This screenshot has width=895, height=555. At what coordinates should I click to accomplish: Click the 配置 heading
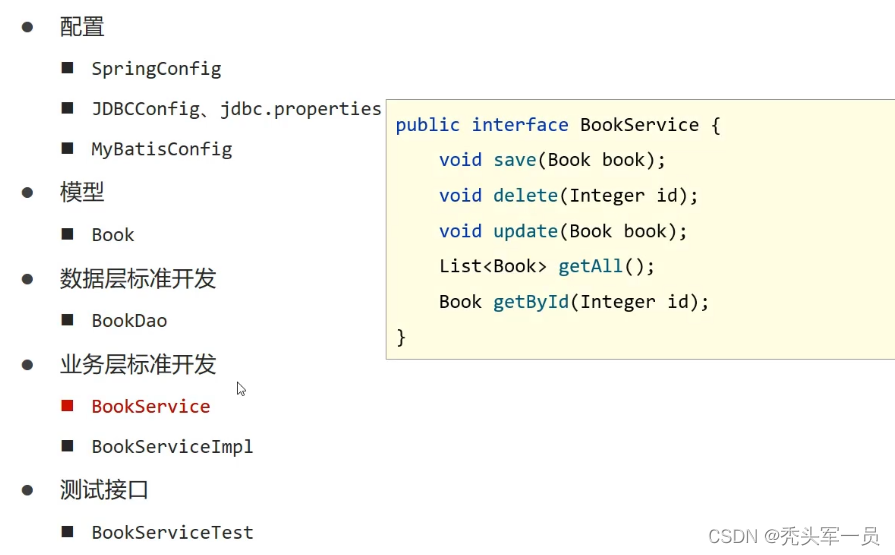pyautogui.click(x=82, y=27)
